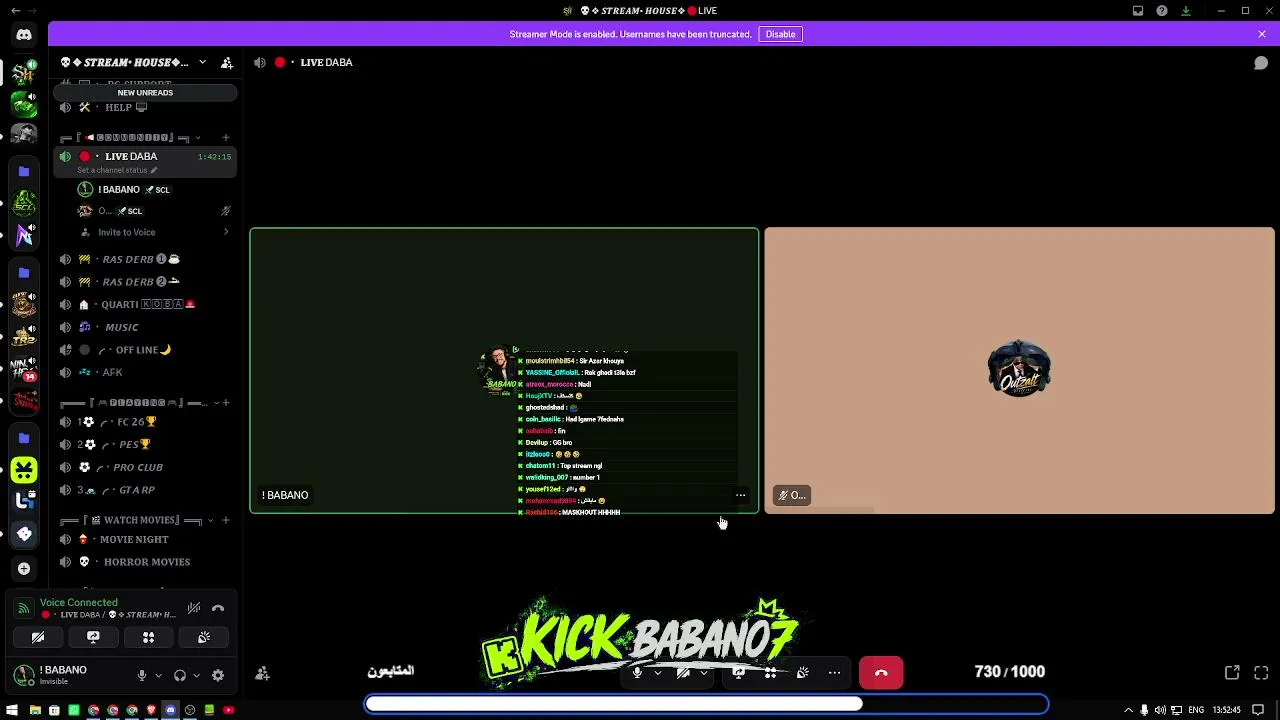Mute microphone in bottom call controls
Screen dimensions: 1280x720
click(x=637, y=673)
